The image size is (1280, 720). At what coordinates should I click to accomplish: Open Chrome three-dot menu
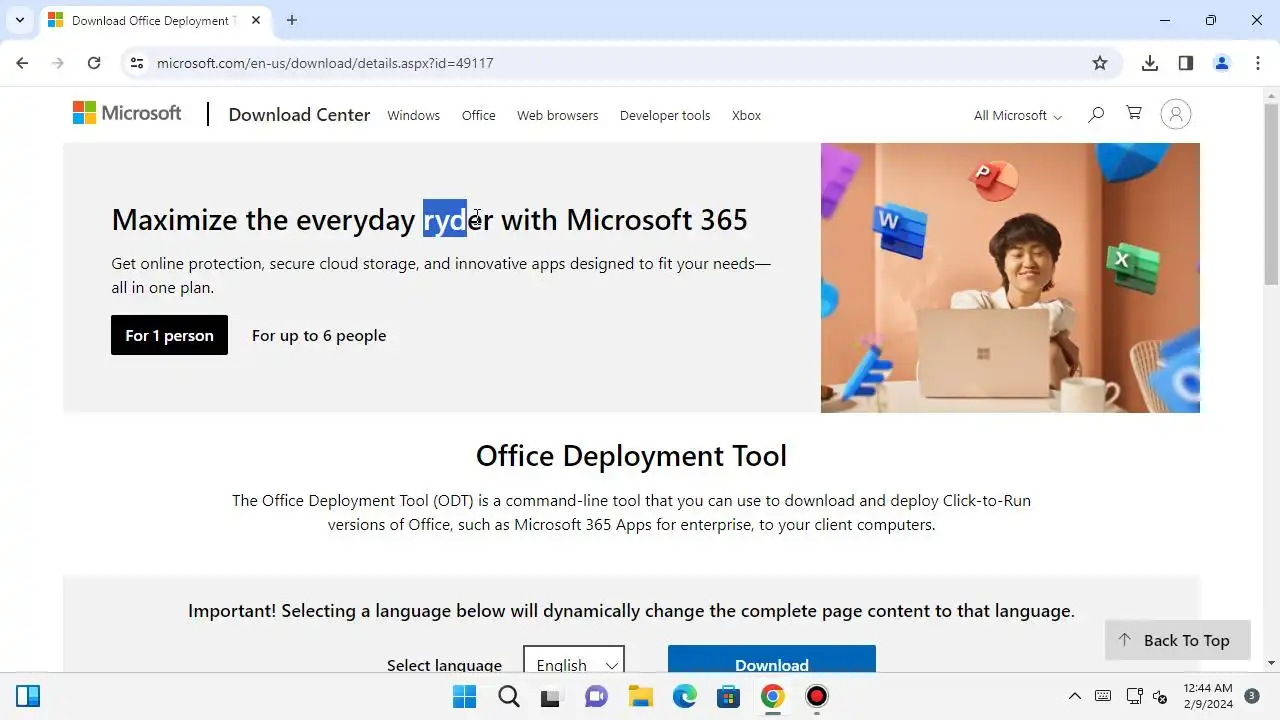coord(1257,63)
